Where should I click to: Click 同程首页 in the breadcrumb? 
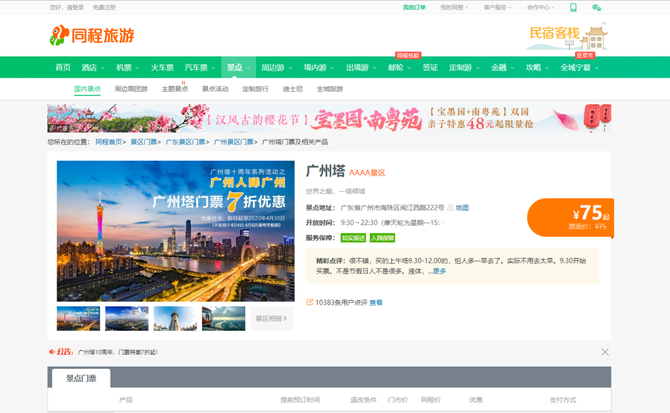coord(109,142)
